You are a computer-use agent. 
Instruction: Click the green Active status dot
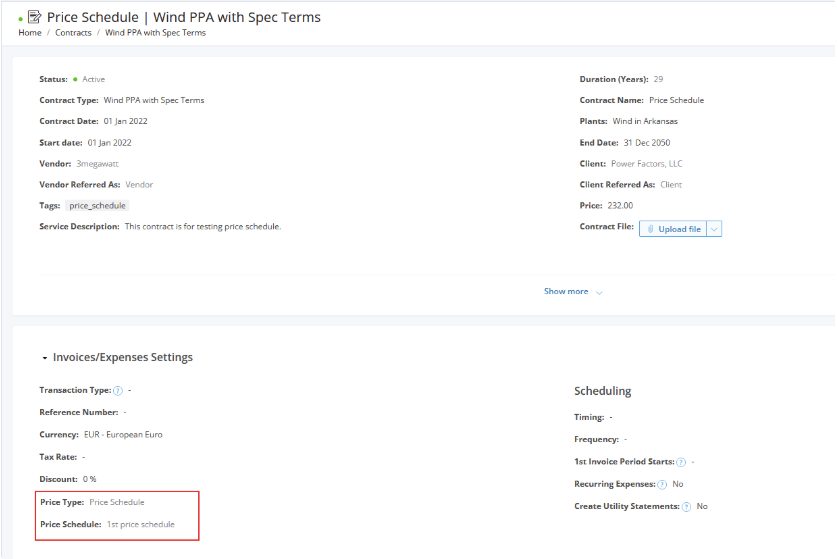(x=75, y=79)
